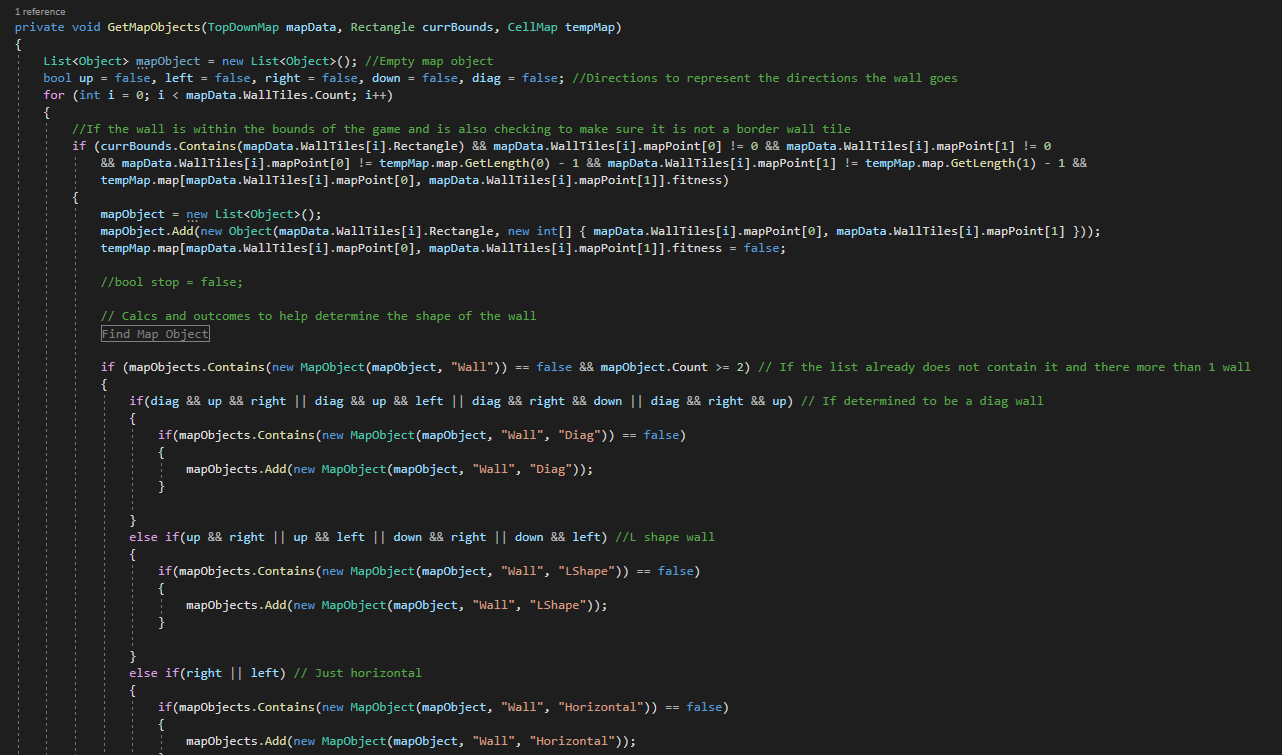
Task: Select the TopDownMap parameter type
Action: (x=243, y=27)
